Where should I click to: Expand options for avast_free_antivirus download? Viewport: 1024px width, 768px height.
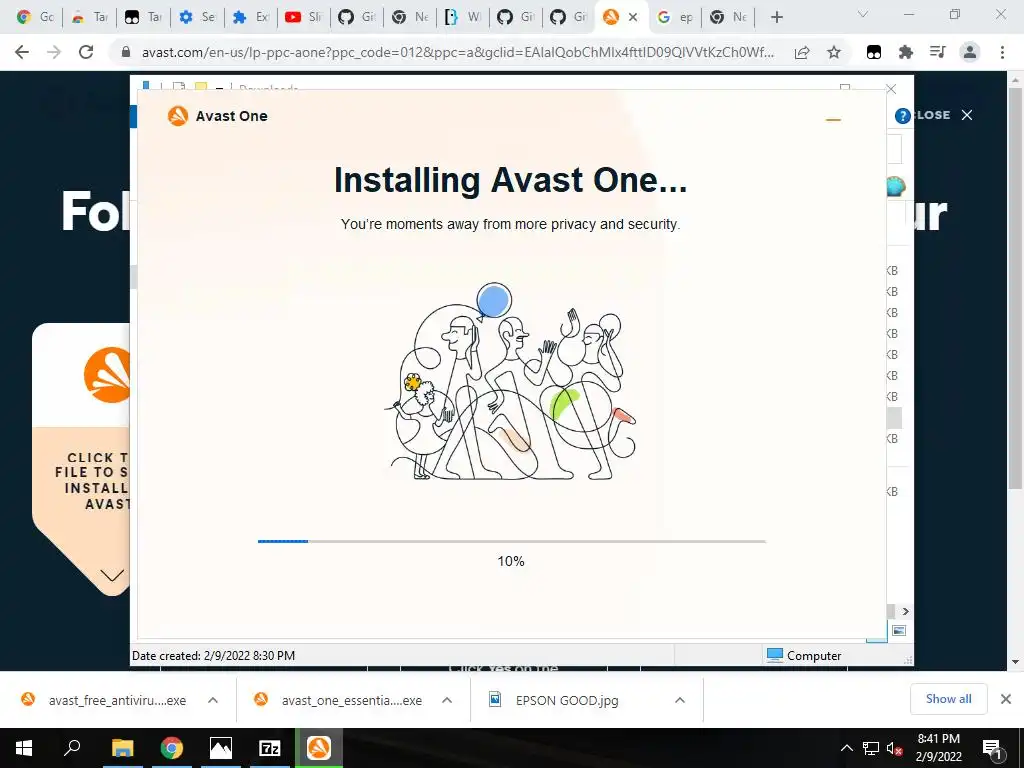click(x=212, y=700)
